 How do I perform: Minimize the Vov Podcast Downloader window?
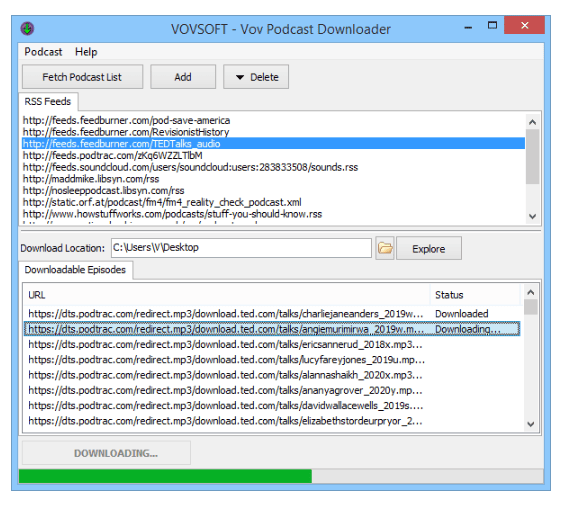coord(468,27)
